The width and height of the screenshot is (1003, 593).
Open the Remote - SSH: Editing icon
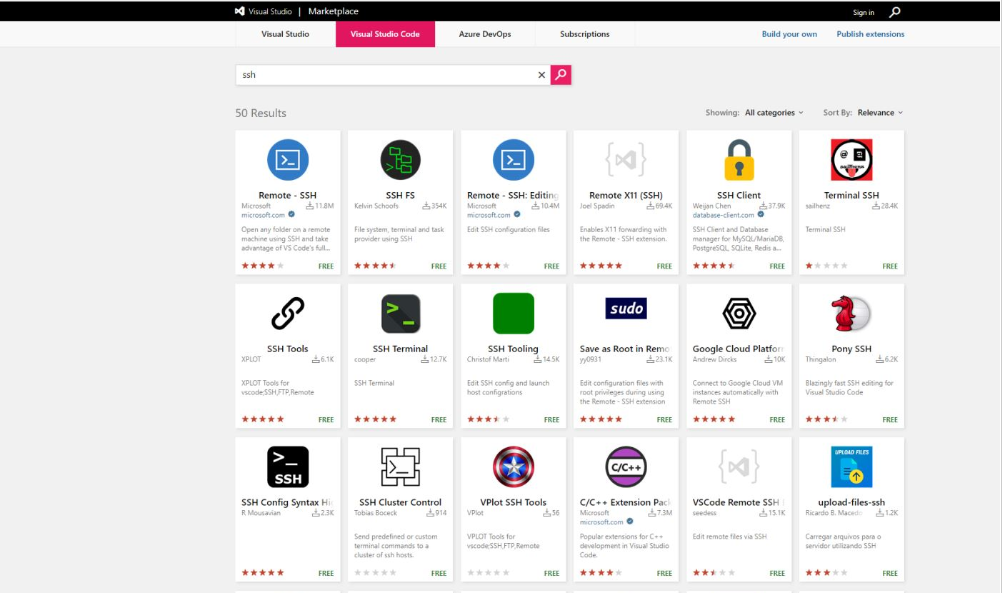point(513,160)
